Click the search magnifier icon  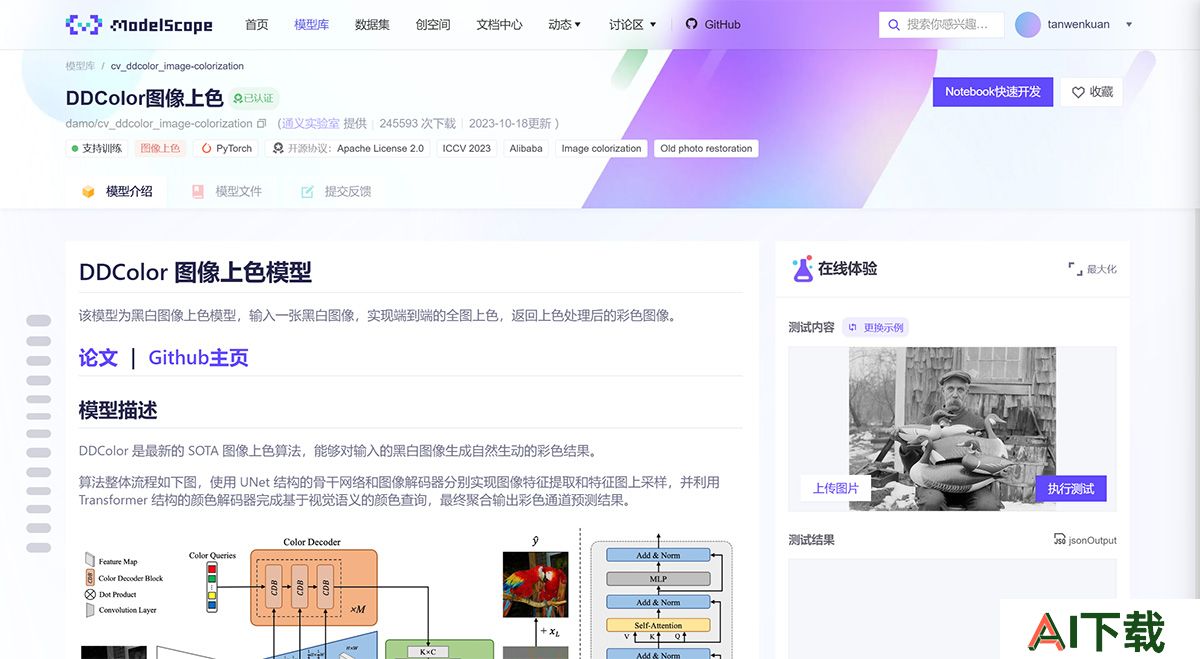[x=894, y=24]
